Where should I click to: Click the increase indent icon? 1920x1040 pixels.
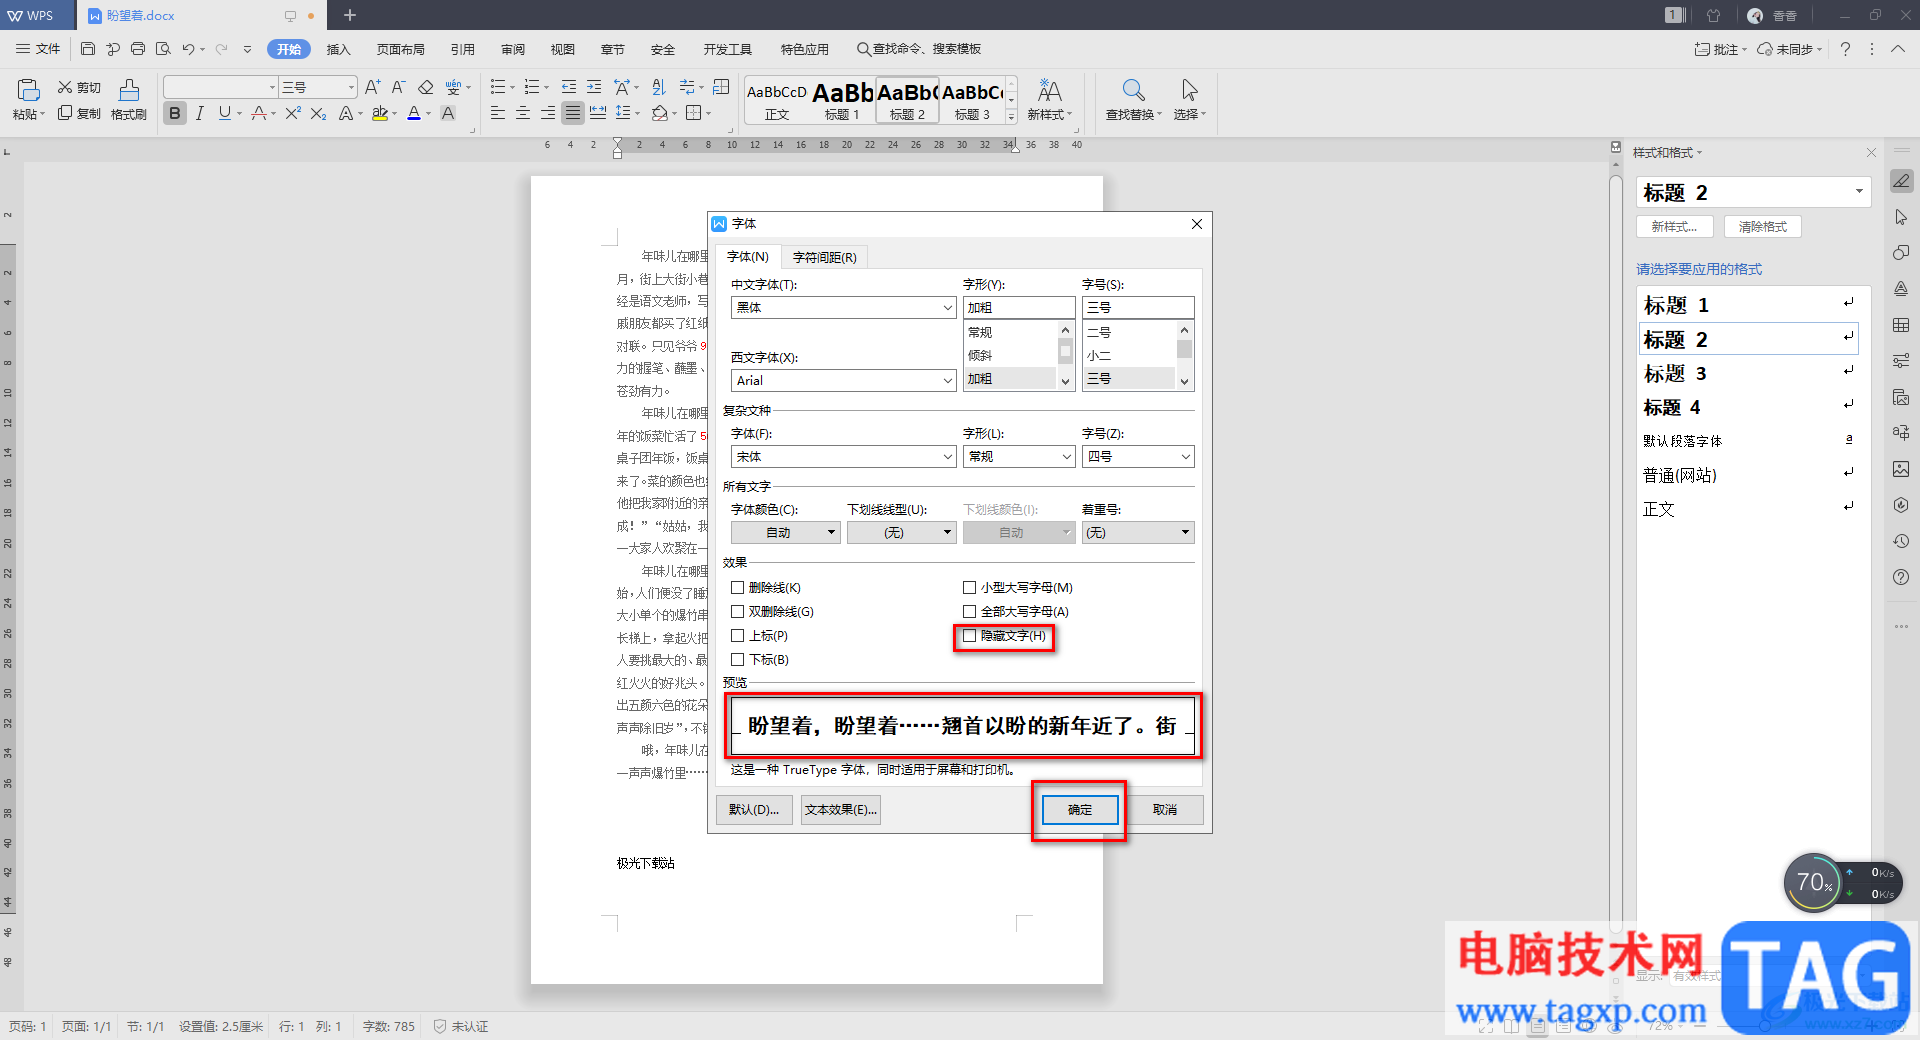point(594,87)
